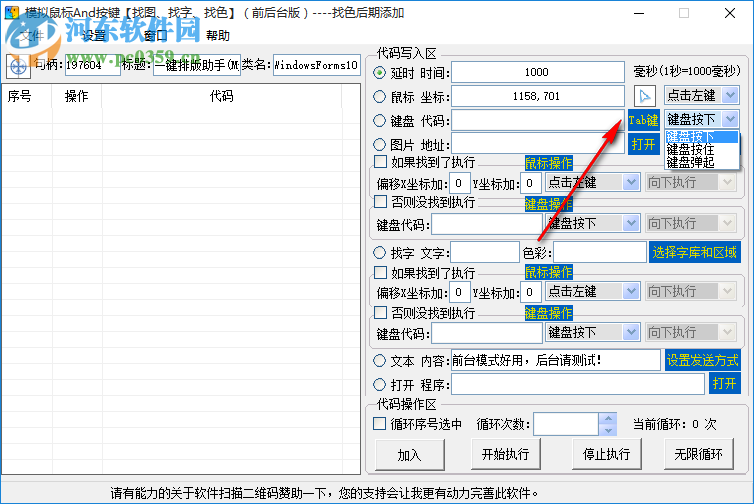The height and width of the screenshot is (504, 754).
Task: Click the 打开 程序 path field
Action: click(x=578, y=384)
